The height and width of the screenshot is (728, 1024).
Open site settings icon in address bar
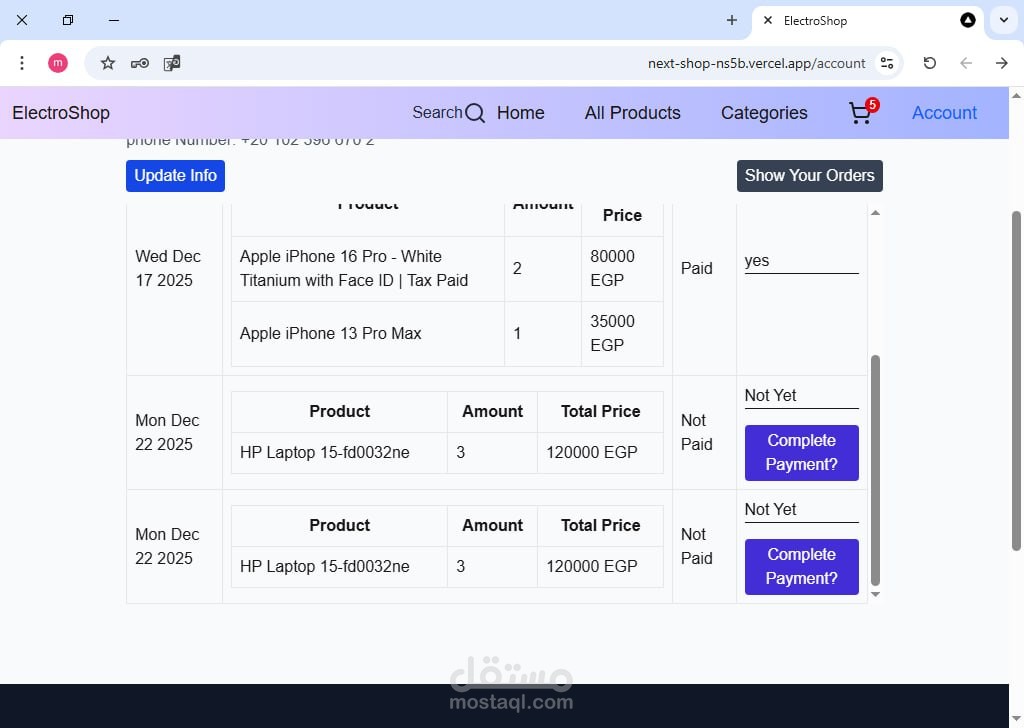point(887,63)
